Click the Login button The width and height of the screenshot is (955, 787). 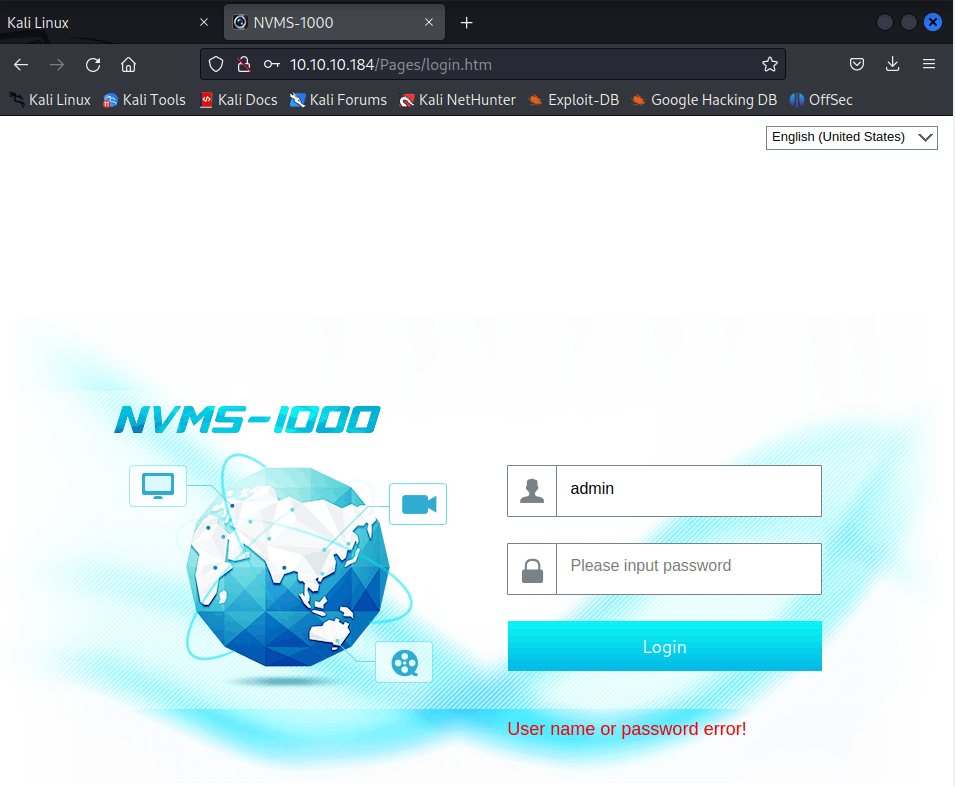coord(664,646)
